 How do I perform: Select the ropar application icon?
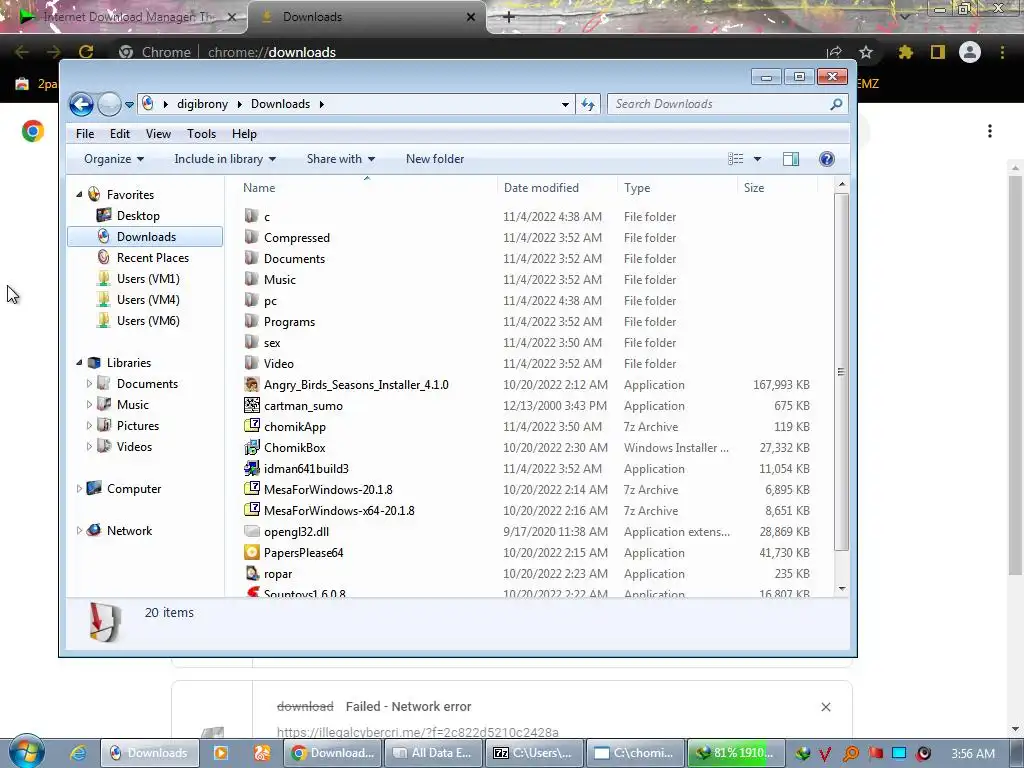251,573
